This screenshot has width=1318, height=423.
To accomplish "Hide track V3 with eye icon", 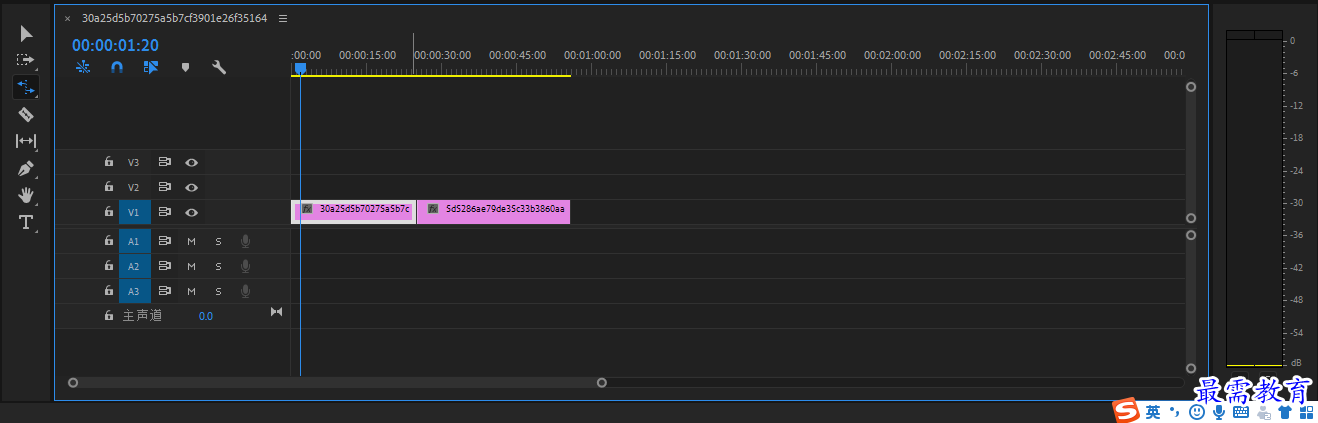I will click(x=191, y=162).
